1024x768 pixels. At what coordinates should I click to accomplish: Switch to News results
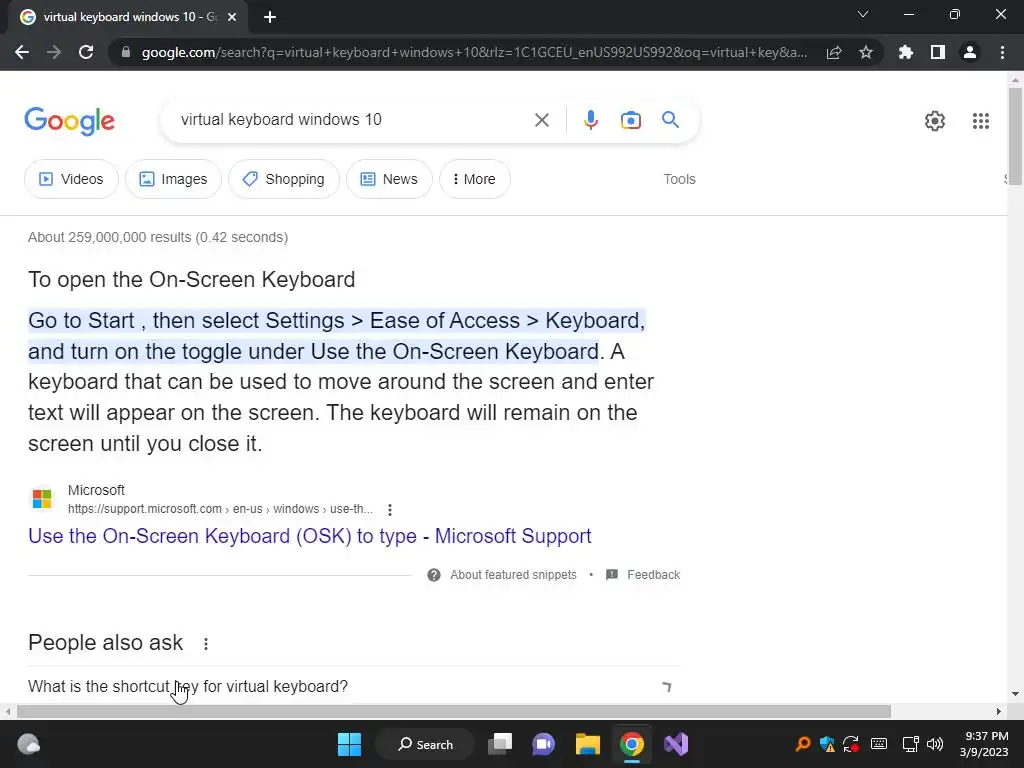point(389,179)
